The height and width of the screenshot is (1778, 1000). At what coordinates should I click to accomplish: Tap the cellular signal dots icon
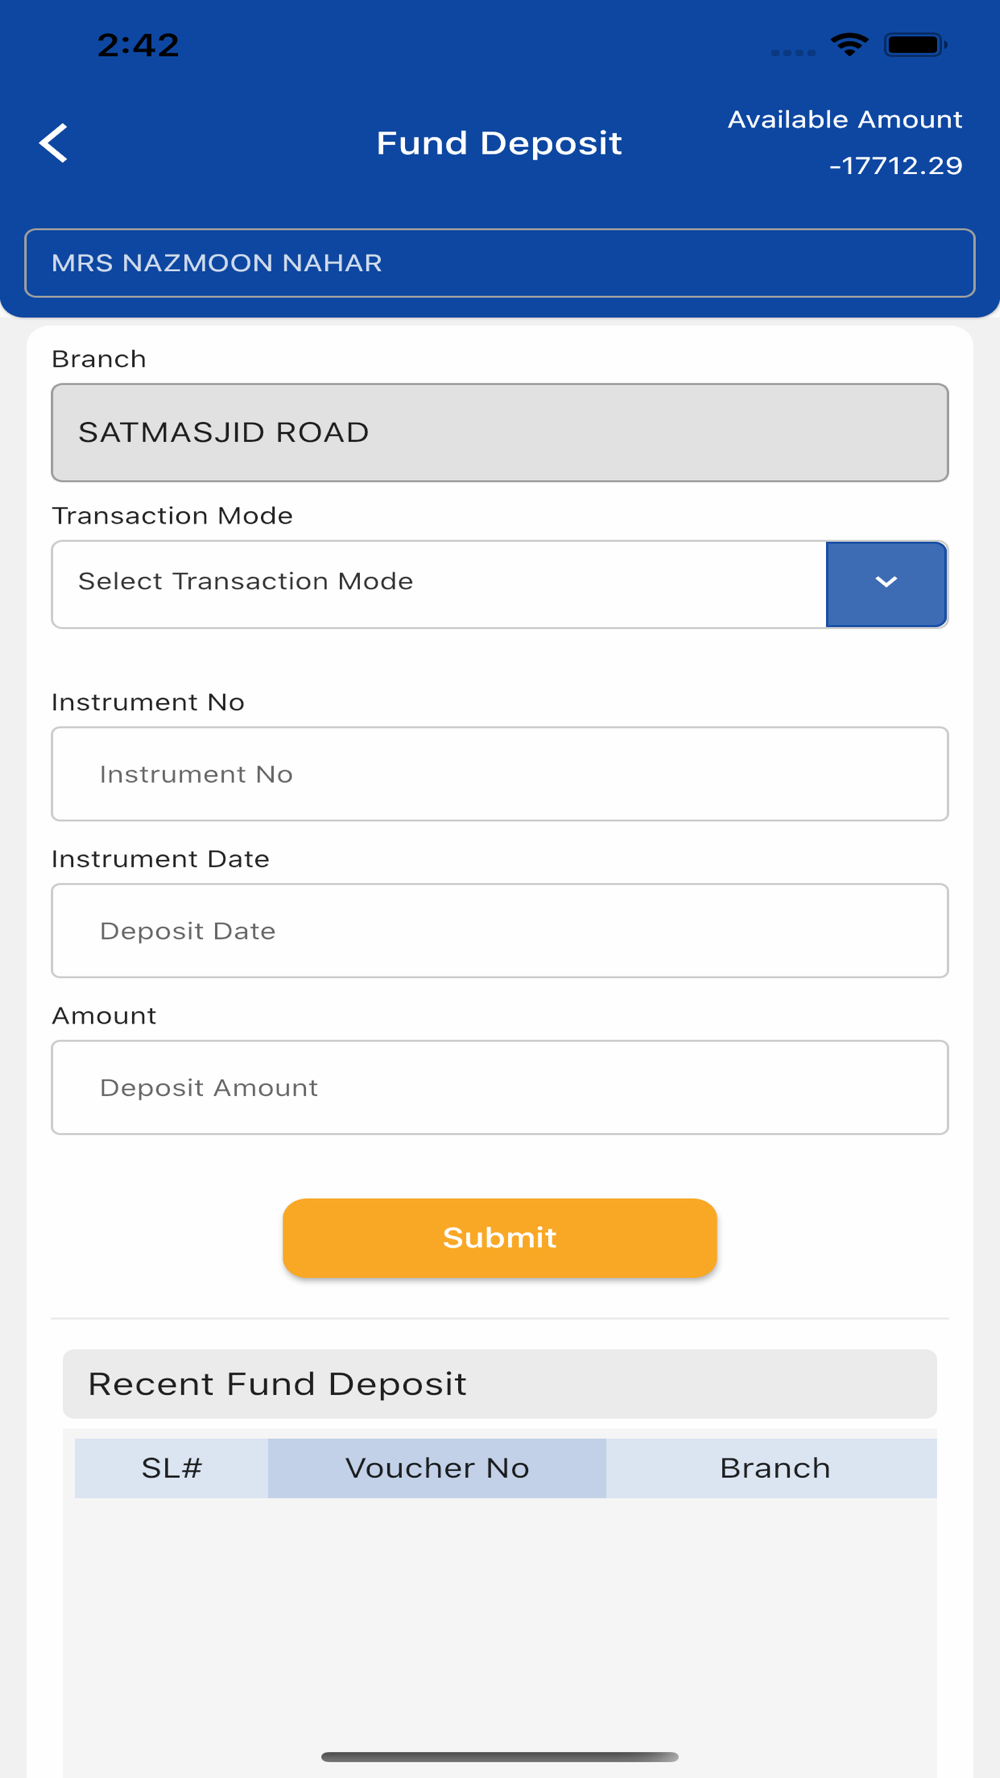793,52
